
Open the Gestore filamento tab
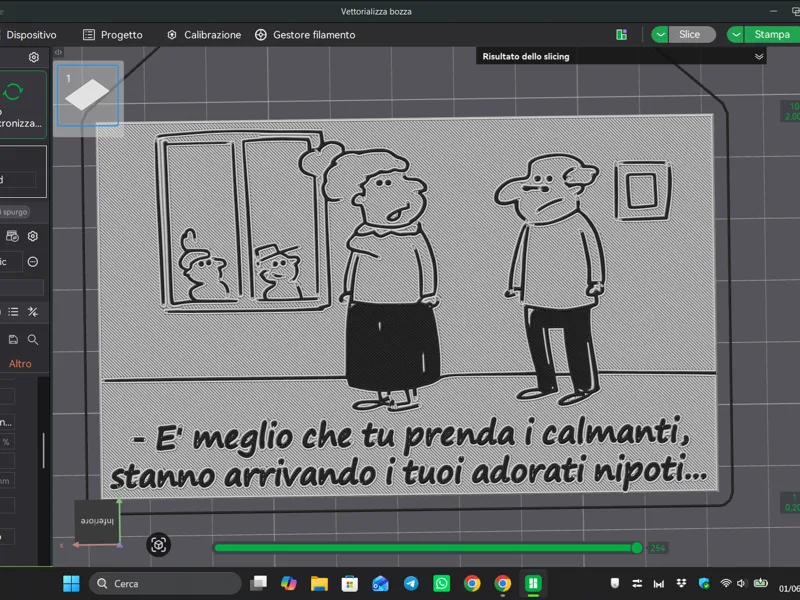[x=305, y=35]
